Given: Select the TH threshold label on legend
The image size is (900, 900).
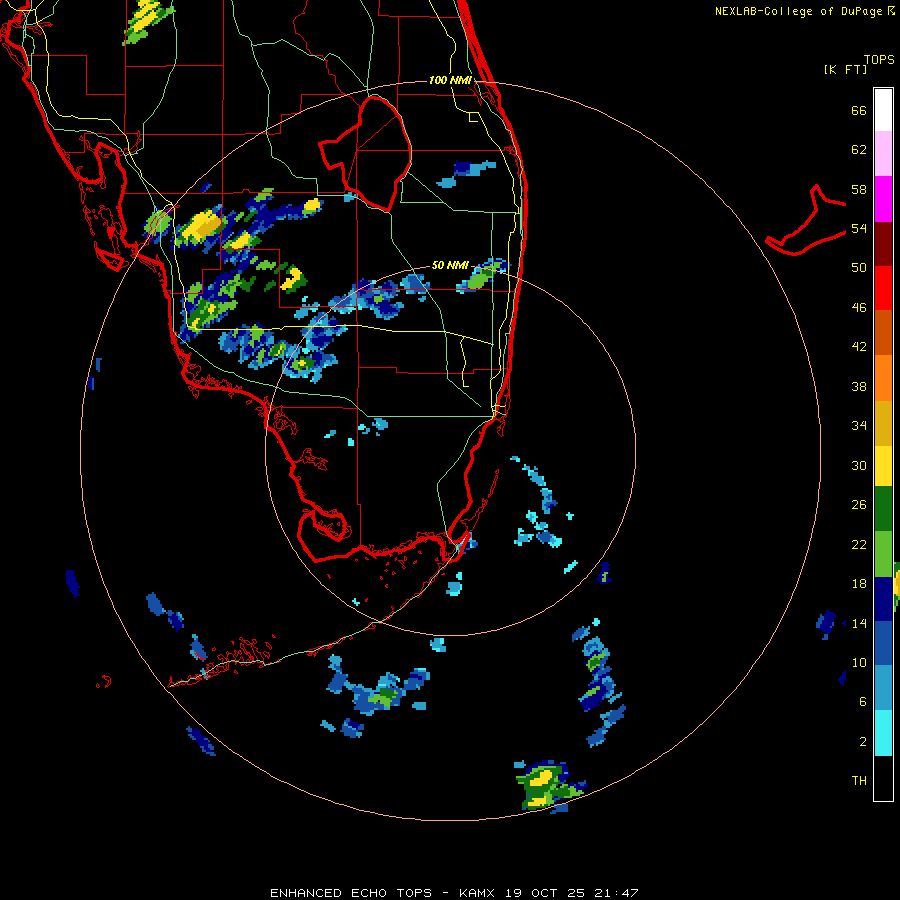Looking at the screenshot, I should pos(859,781).
